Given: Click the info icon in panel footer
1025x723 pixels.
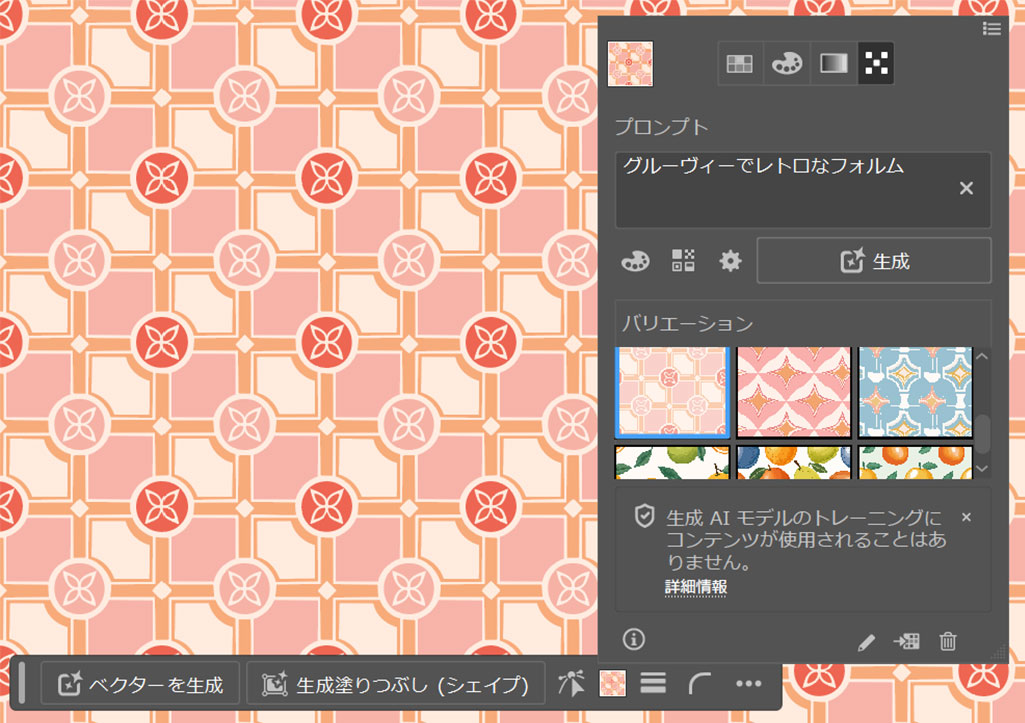Looking at the screenshot, I should (x=634, y=639).
